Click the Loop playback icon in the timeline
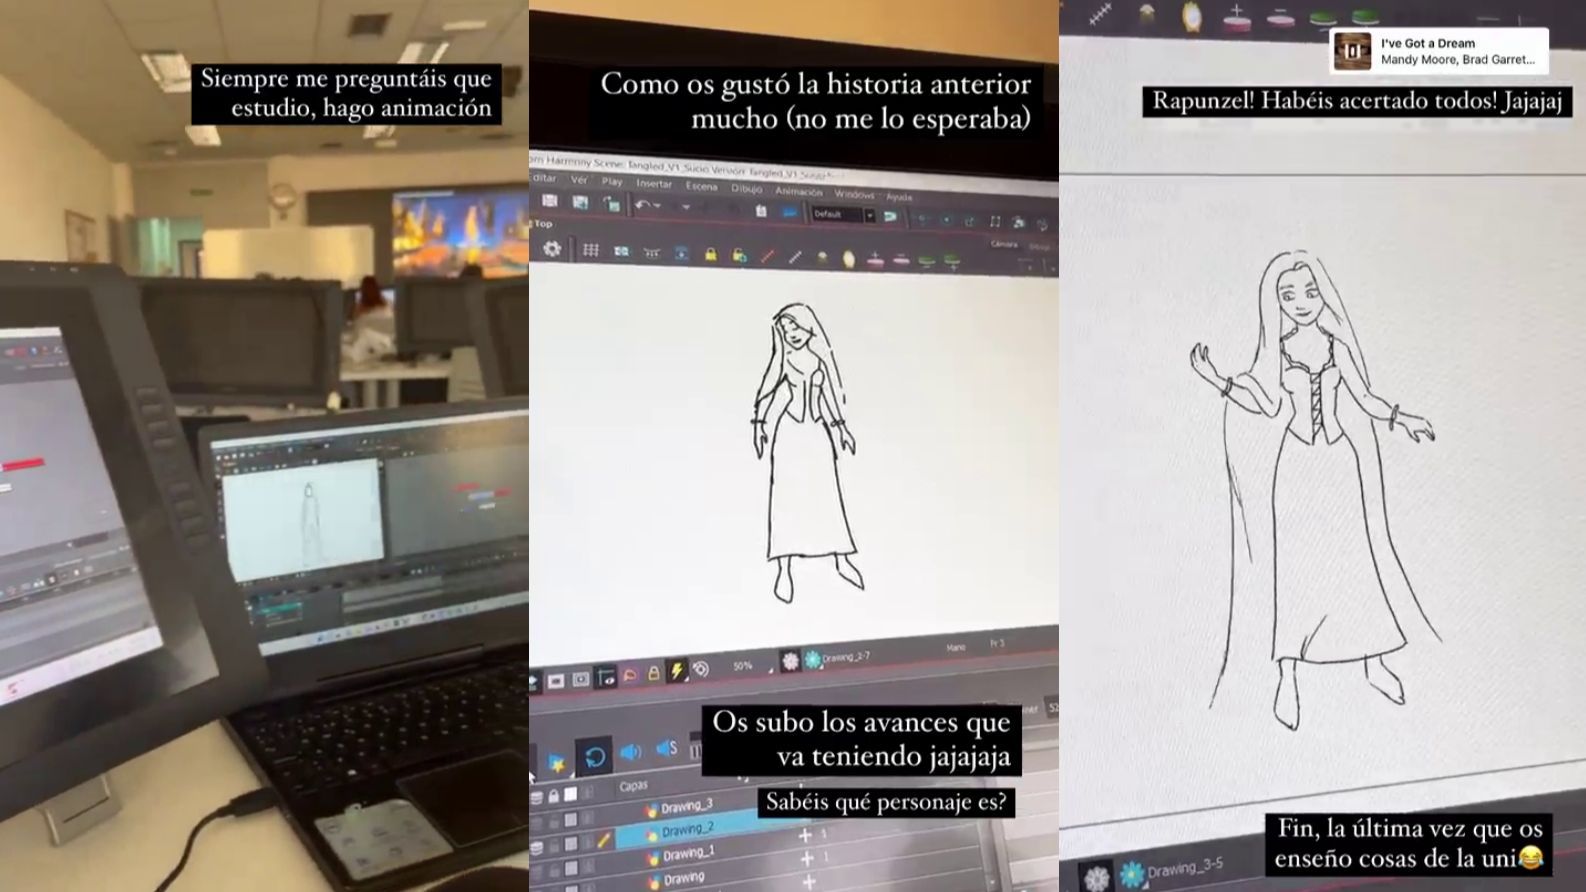This screenshot has width=1586, height=892. [594, 757]
